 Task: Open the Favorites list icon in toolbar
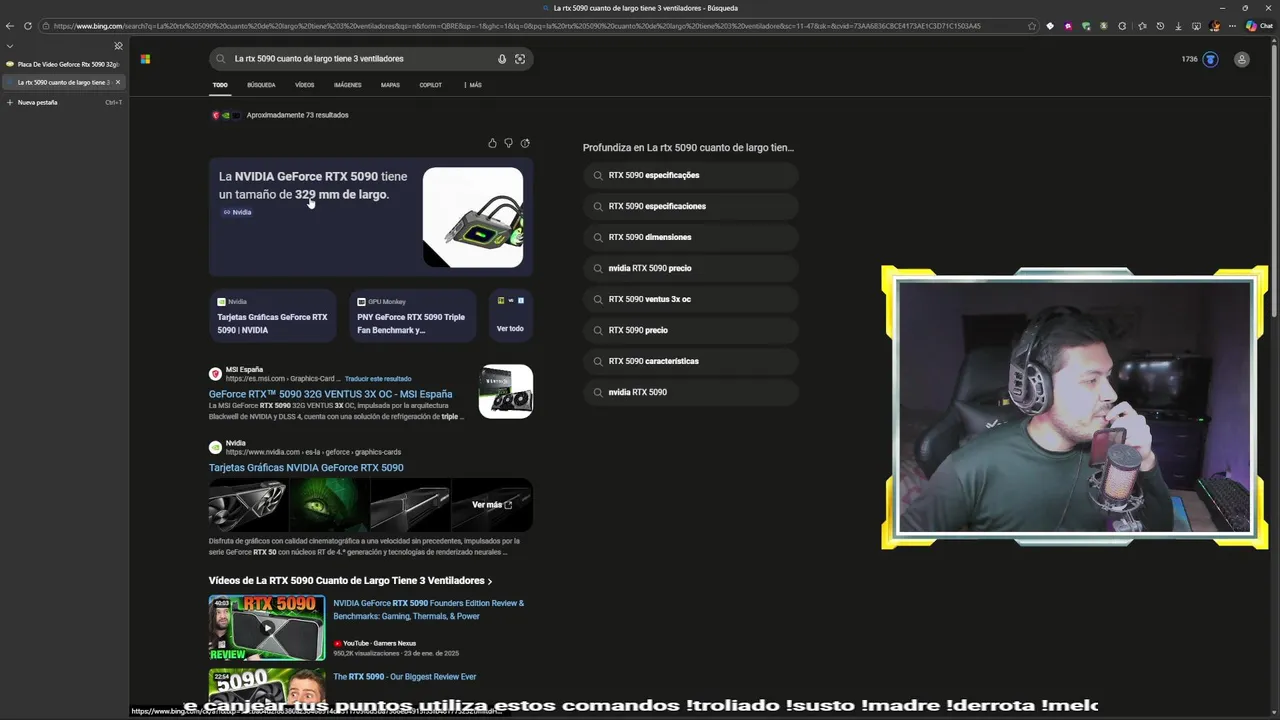(1142, 26)
